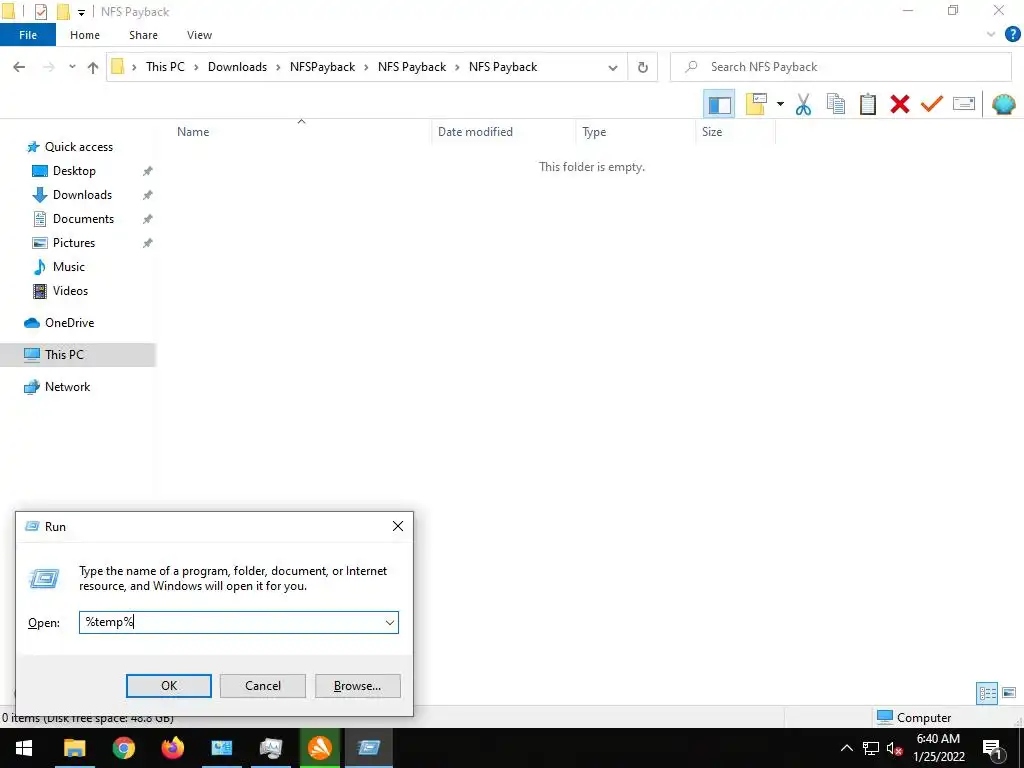Select Videos in navigation pane
This screenshot has width=1024, height=768.
(x=70, y=291)
